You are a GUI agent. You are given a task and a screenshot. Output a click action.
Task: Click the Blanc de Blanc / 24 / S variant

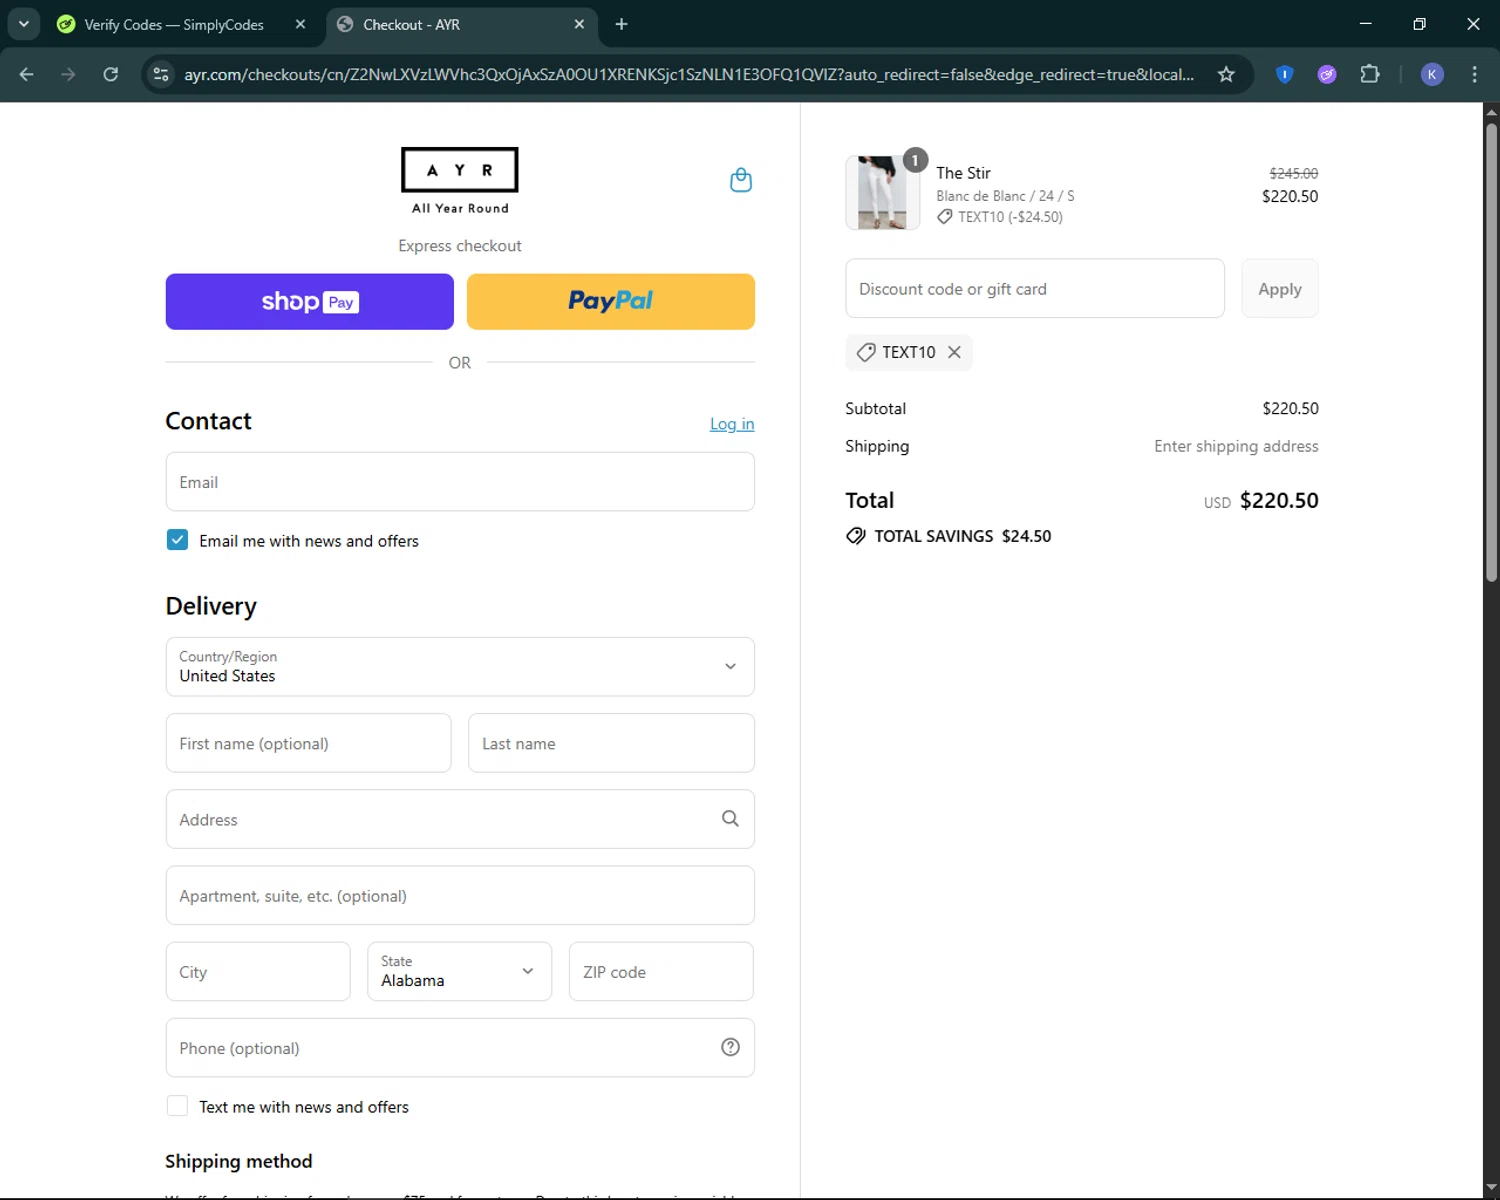[x=1005, y=196]
